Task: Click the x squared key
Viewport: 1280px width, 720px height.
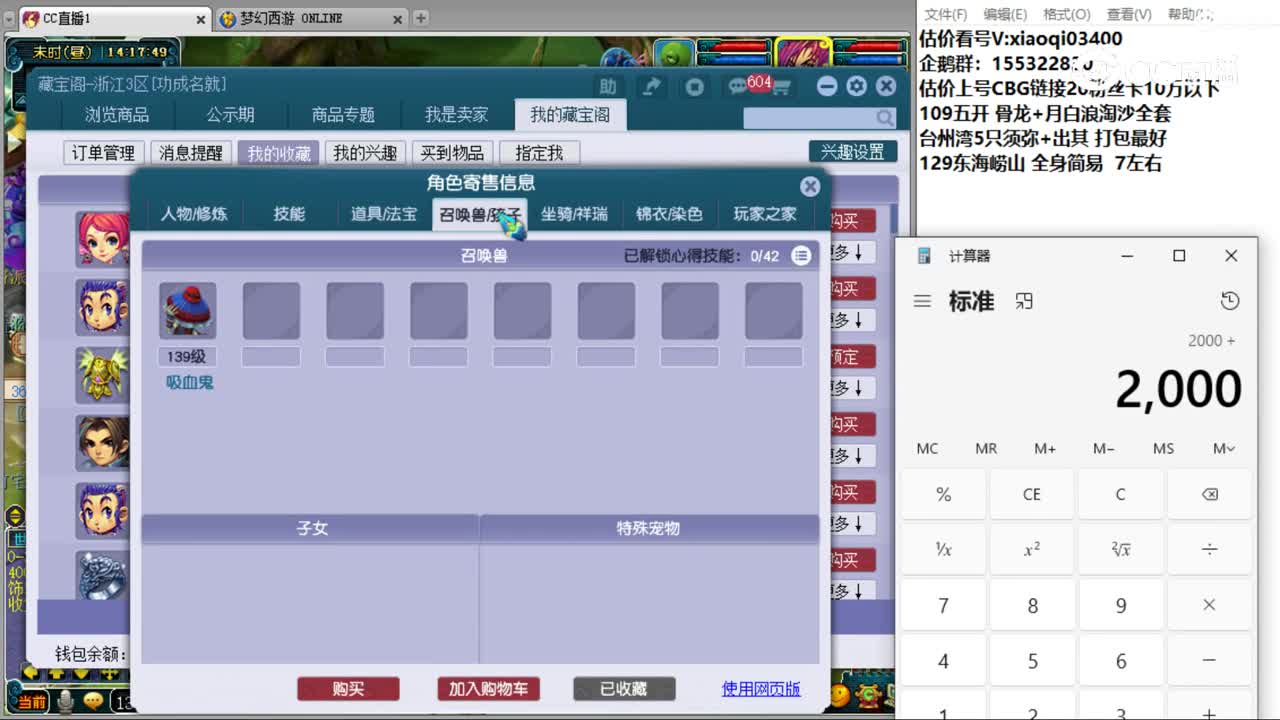Action: pos(1032,549)
